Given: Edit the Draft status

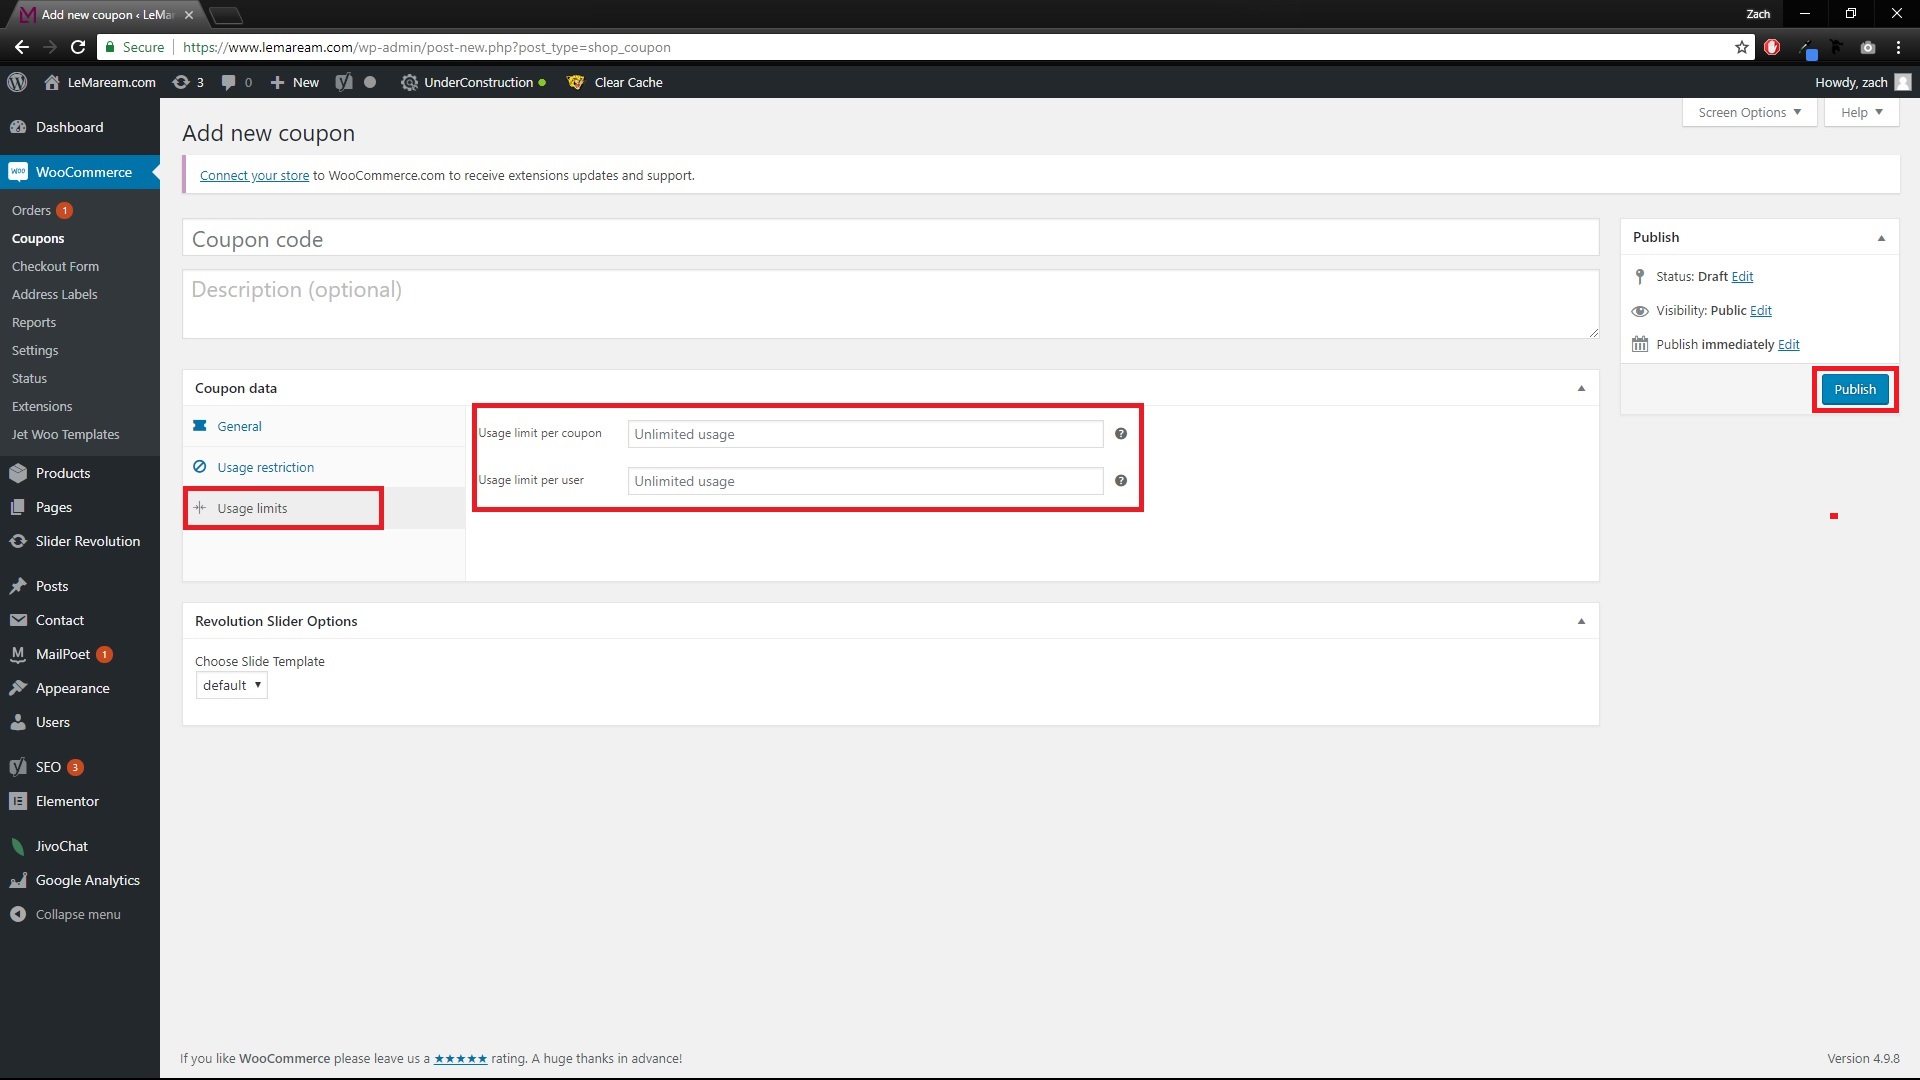Looking at the screenshot, I should tap(1742, 277).
